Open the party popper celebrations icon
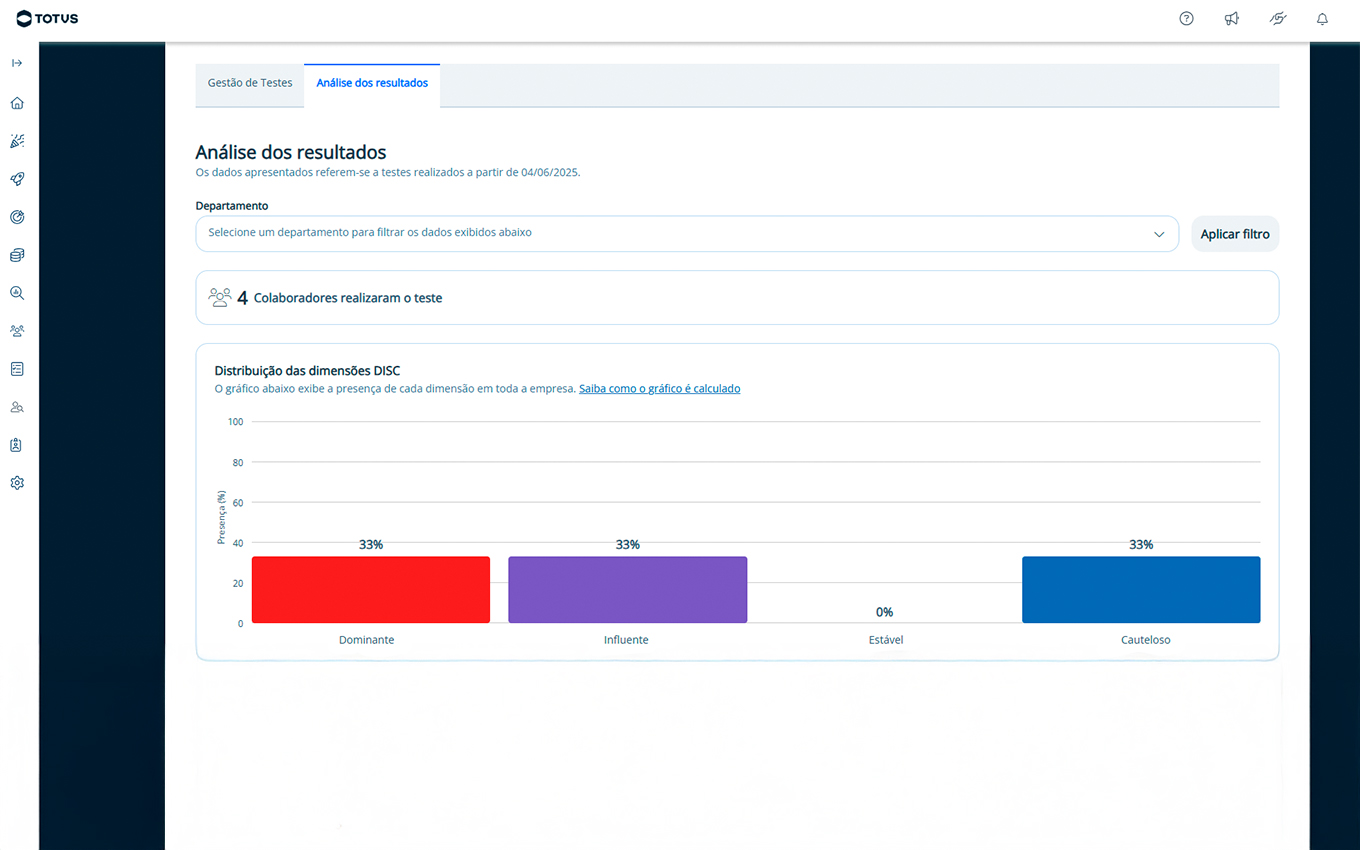Viewport: 1360px width, 850px height. [x=17, y=141]
